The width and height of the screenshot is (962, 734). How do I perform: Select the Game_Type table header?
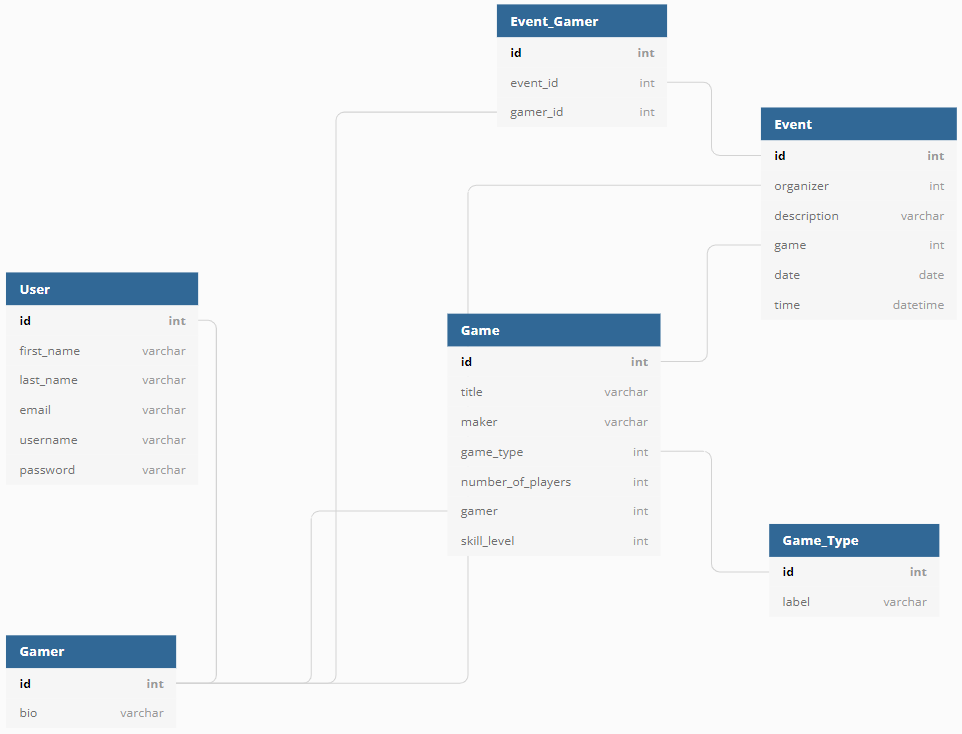click(853, 540)
